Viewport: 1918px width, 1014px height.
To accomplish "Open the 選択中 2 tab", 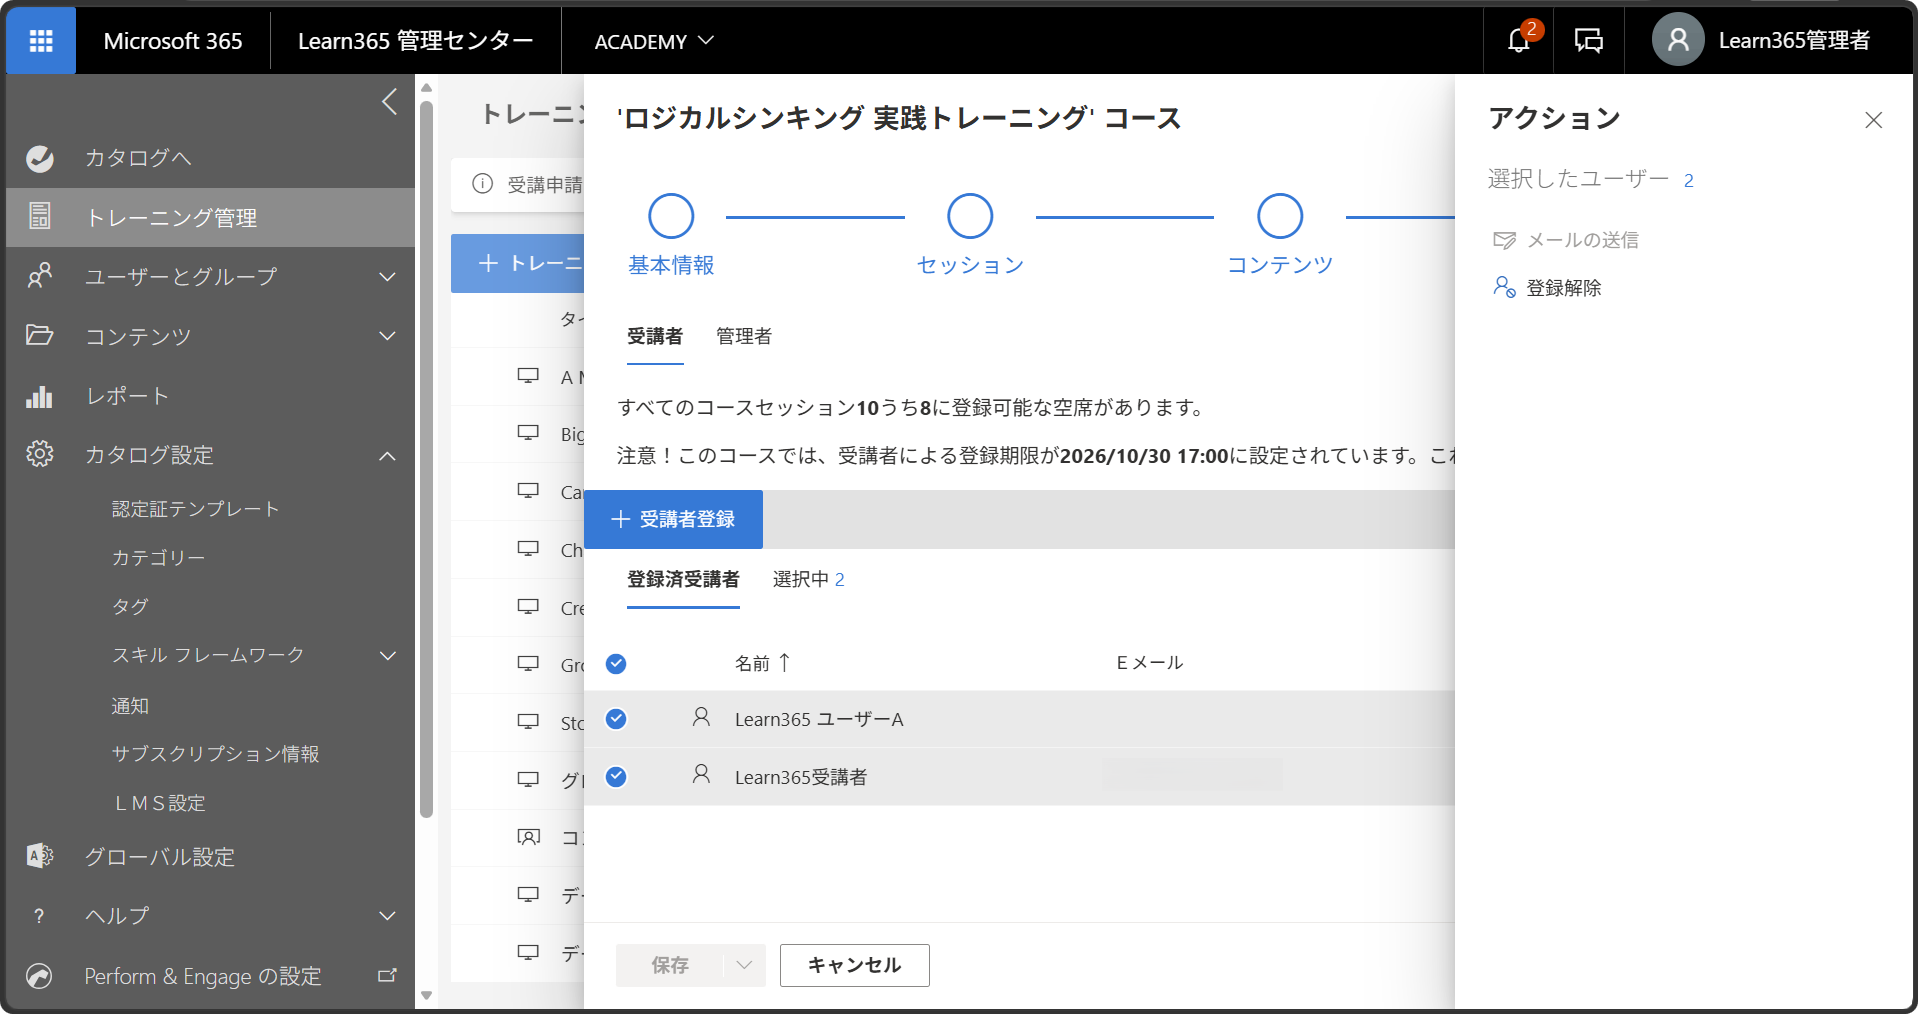I will (x=809, y=579).
